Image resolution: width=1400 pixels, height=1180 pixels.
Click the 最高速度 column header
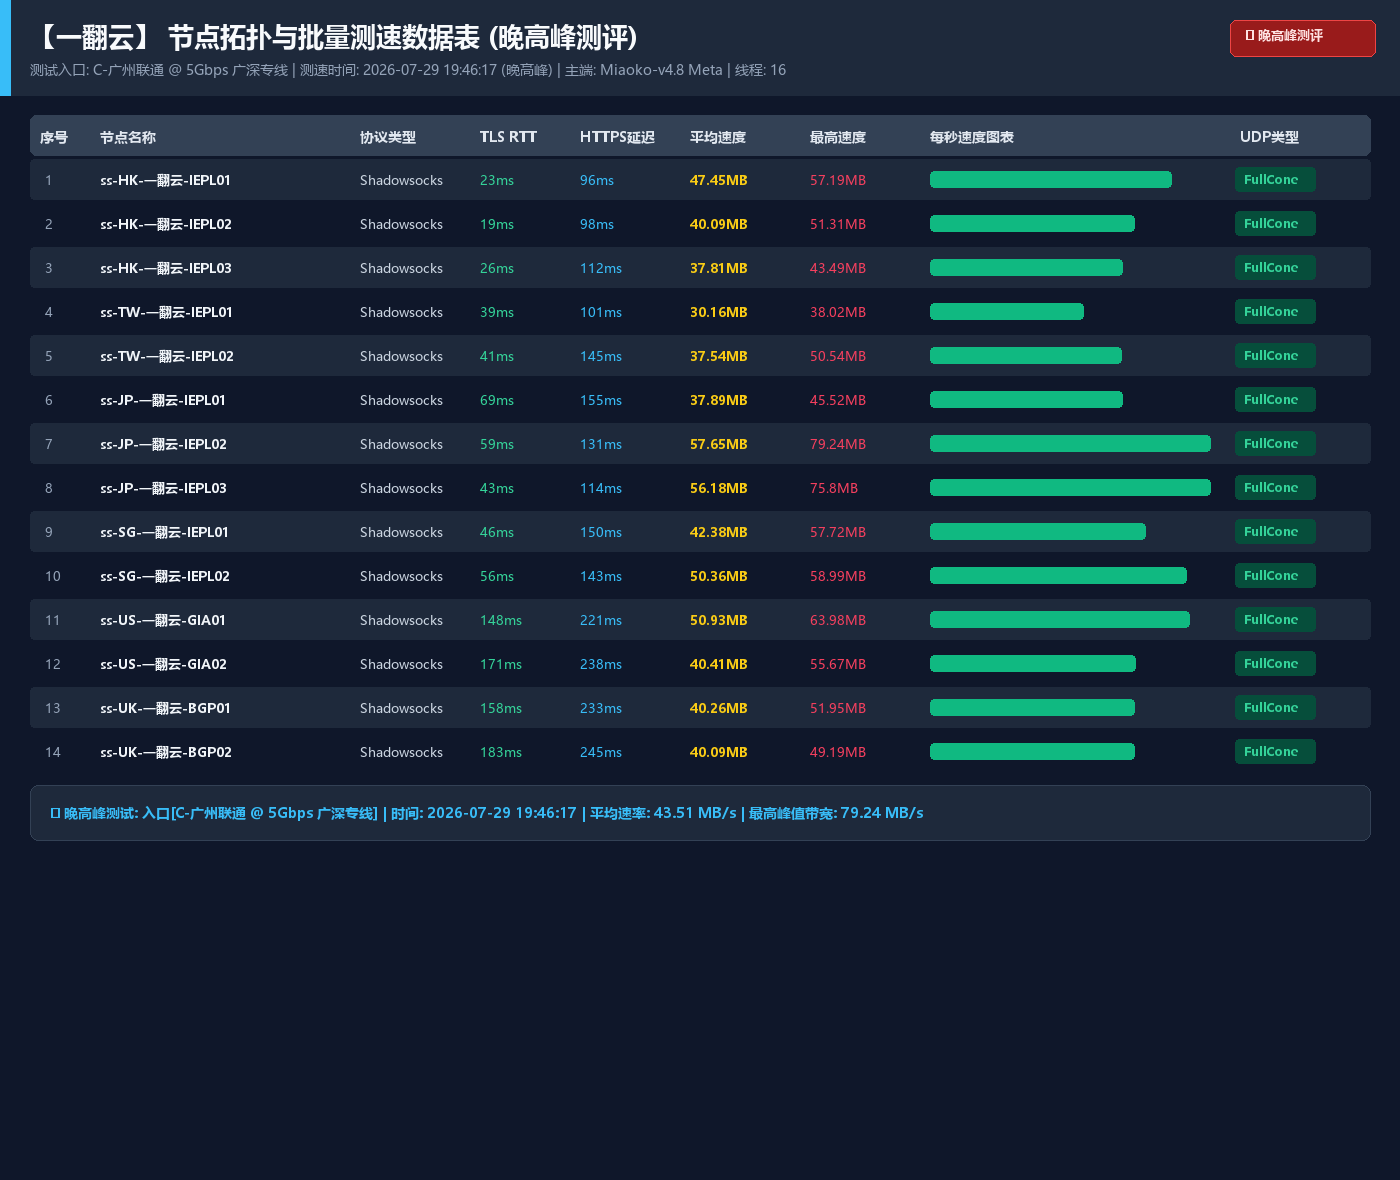pyautogui.click(x=838, y=137)
